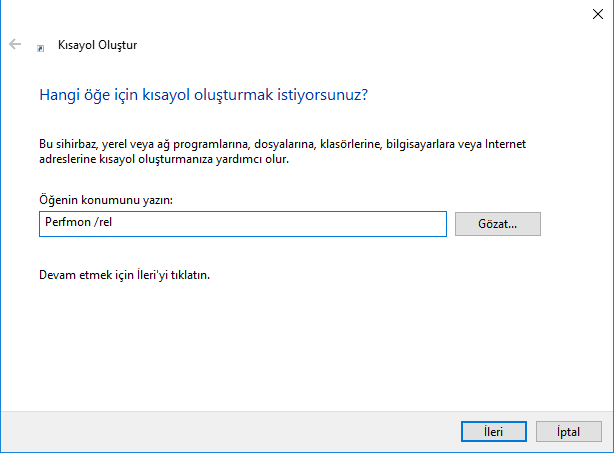
Task: Close the Kısayol Oluştur dialog with X
Action: coord(598,14)
